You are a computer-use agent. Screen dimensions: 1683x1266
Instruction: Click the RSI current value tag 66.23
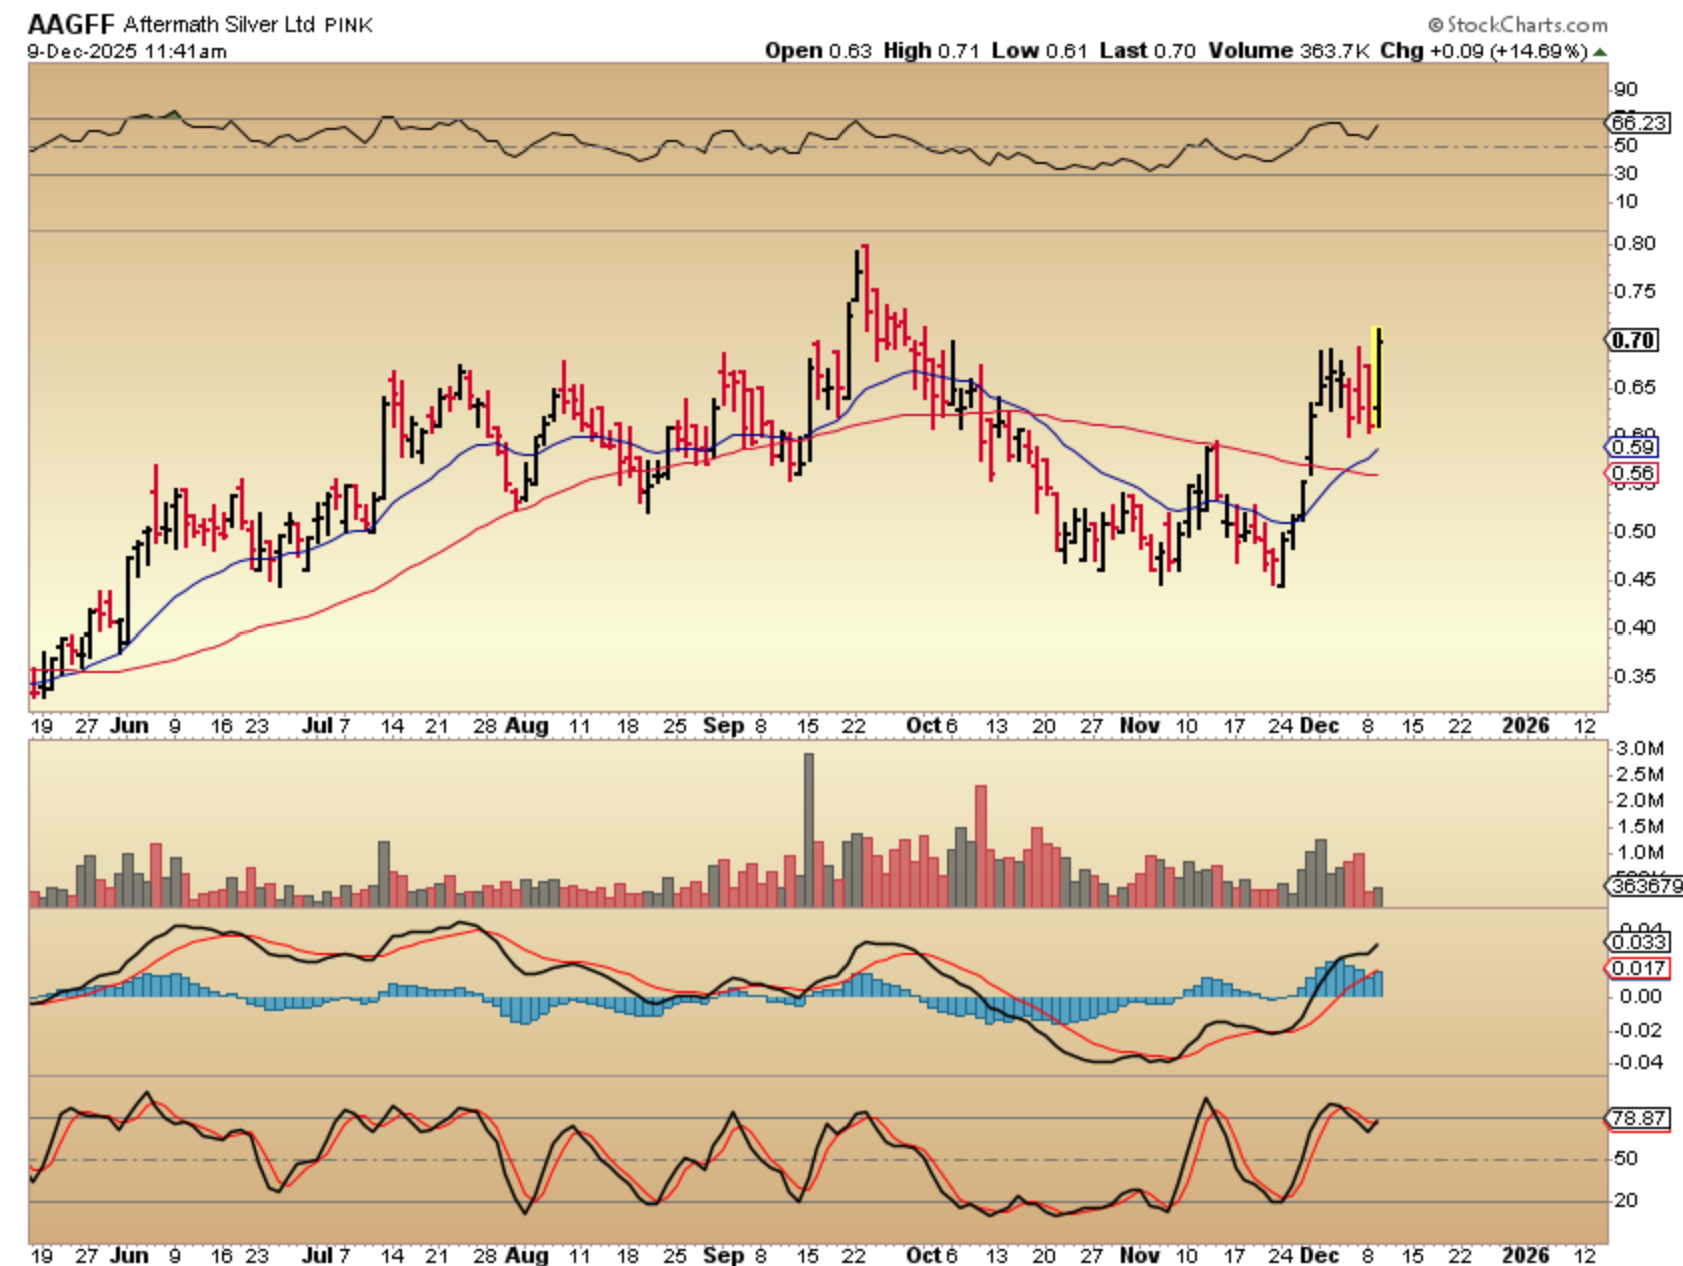[1639, 123]
